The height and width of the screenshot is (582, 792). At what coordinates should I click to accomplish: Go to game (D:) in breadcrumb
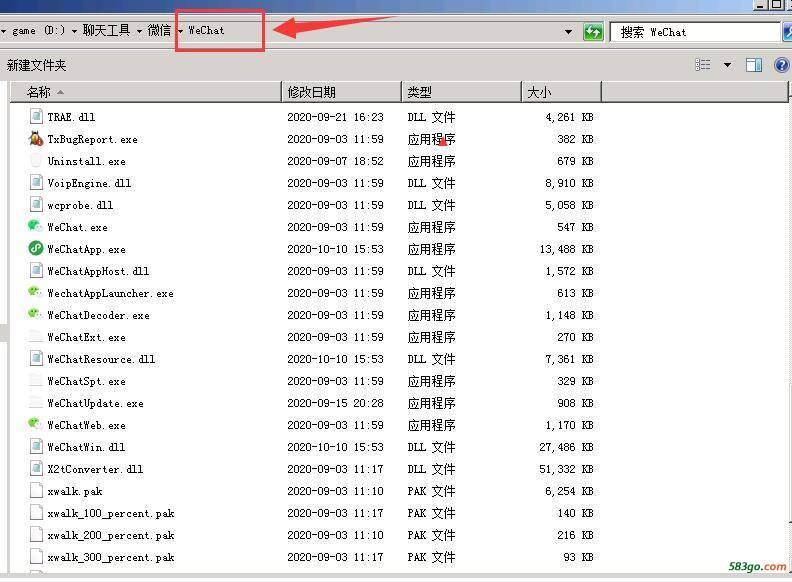[38, 31]
